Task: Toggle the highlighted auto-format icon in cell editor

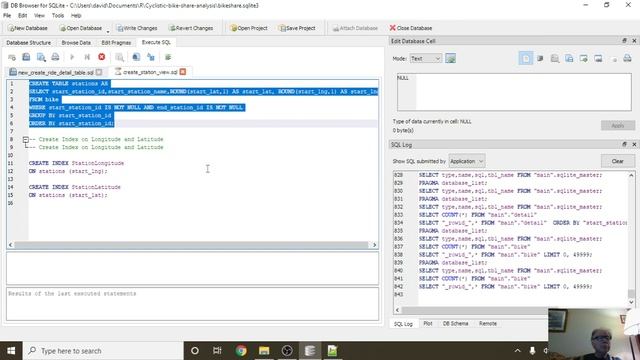Action: (526, 58)
